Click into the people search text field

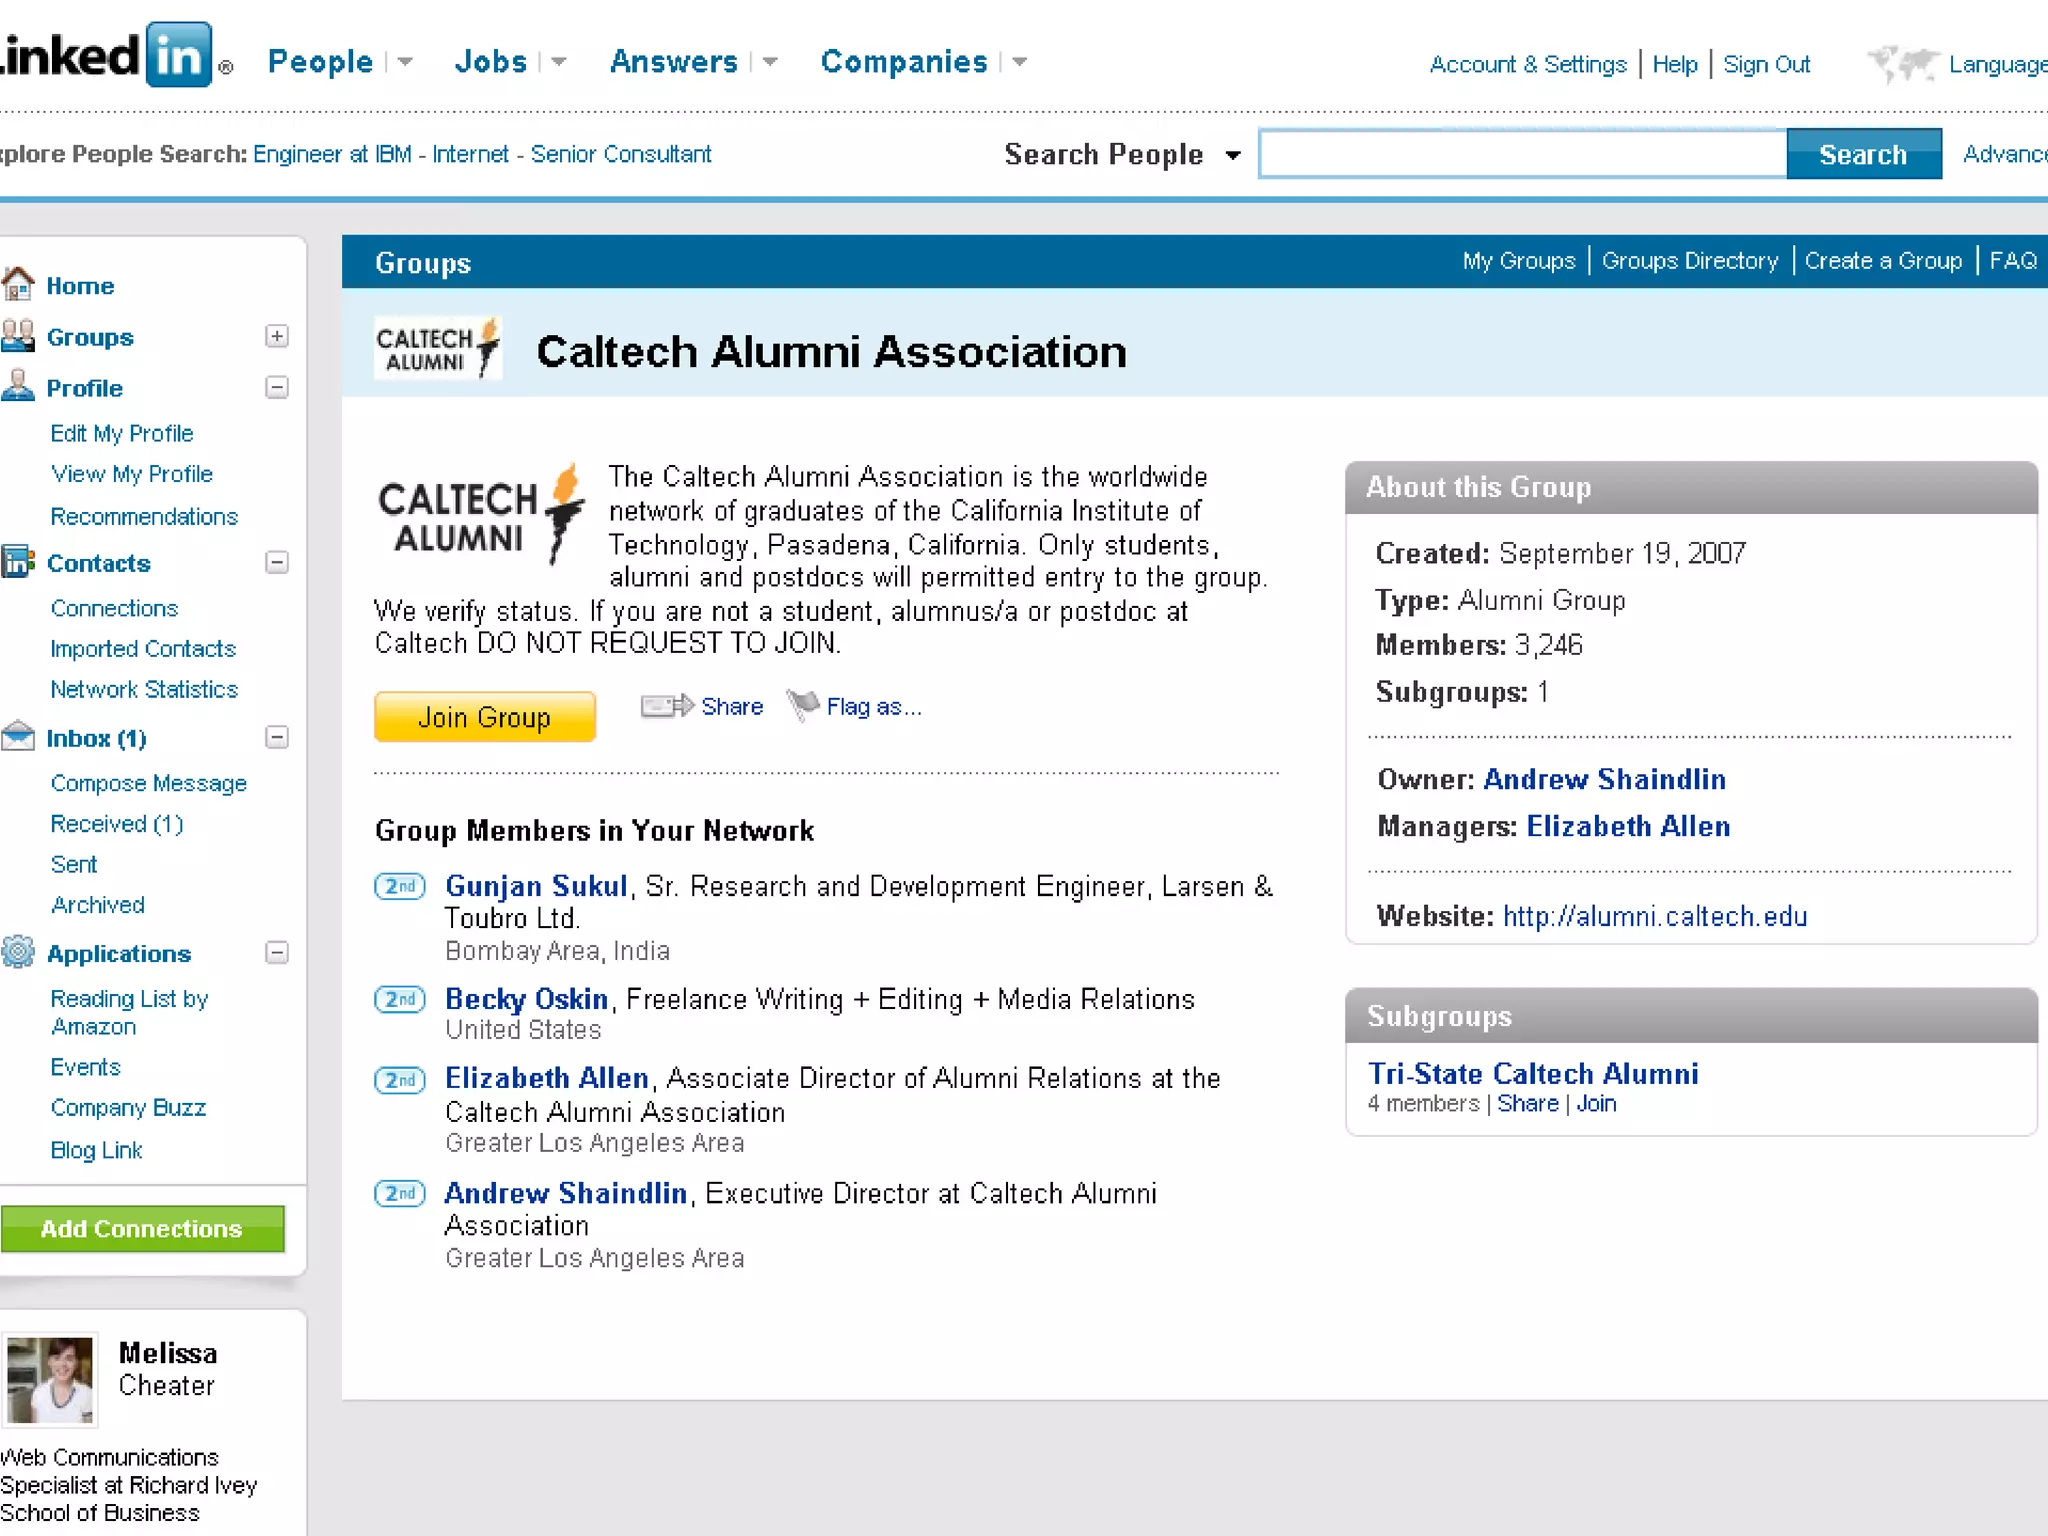[x=1522, y=154]
